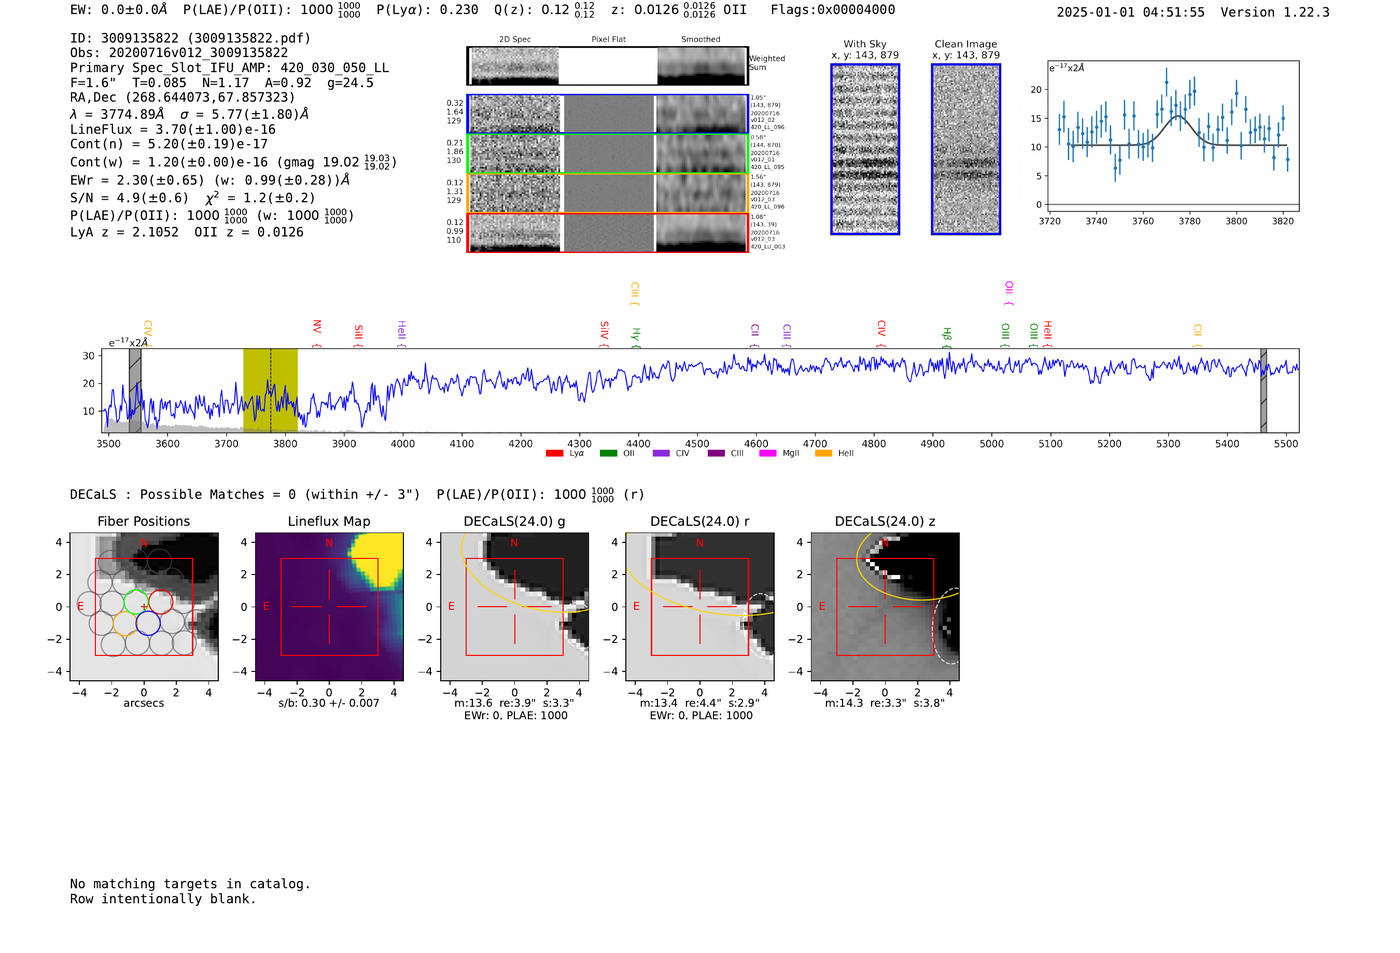Click the yellow highlighted band near 3774 Å
This screenshot has width=1400, height=953.
pyautogui.click(x=270, y=390)
